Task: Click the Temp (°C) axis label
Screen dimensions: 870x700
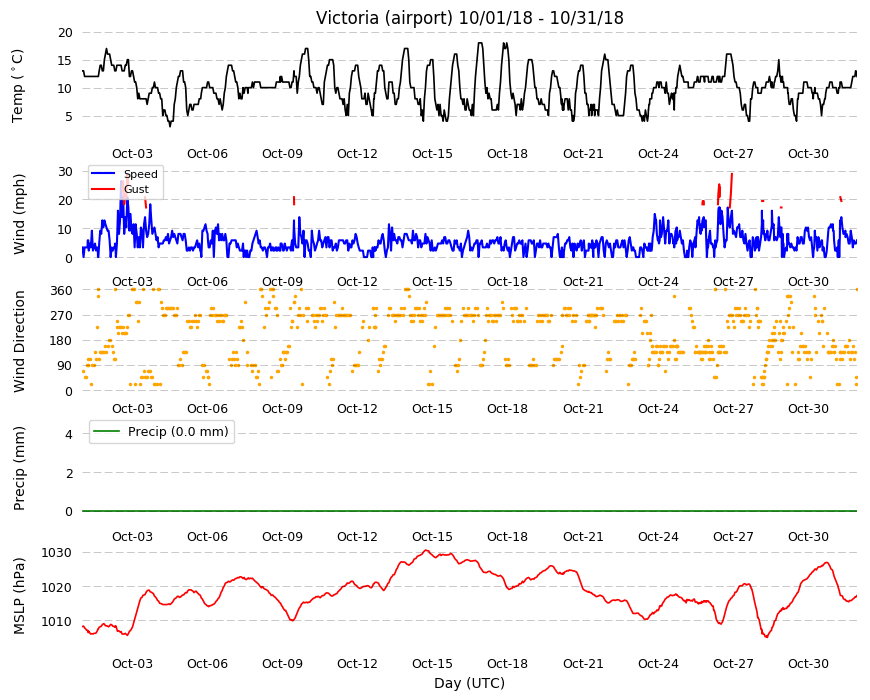Action: click(x=18, y=86)
